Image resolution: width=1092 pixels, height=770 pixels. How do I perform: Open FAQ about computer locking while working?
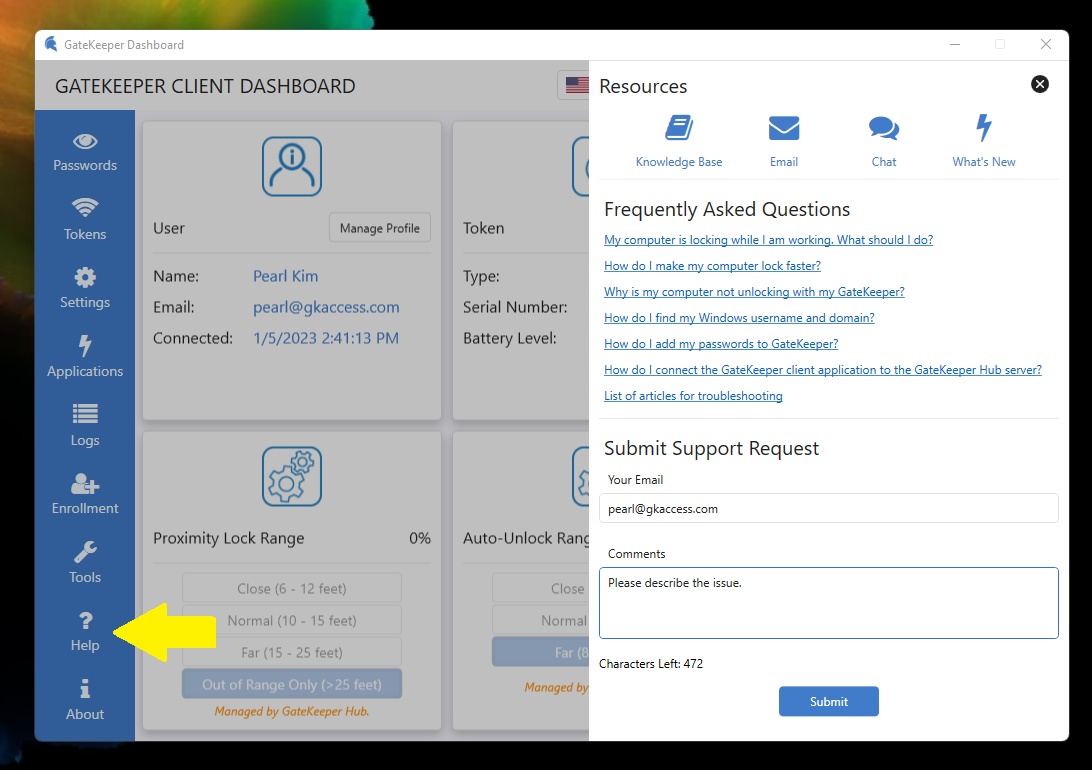pos(768,239)
